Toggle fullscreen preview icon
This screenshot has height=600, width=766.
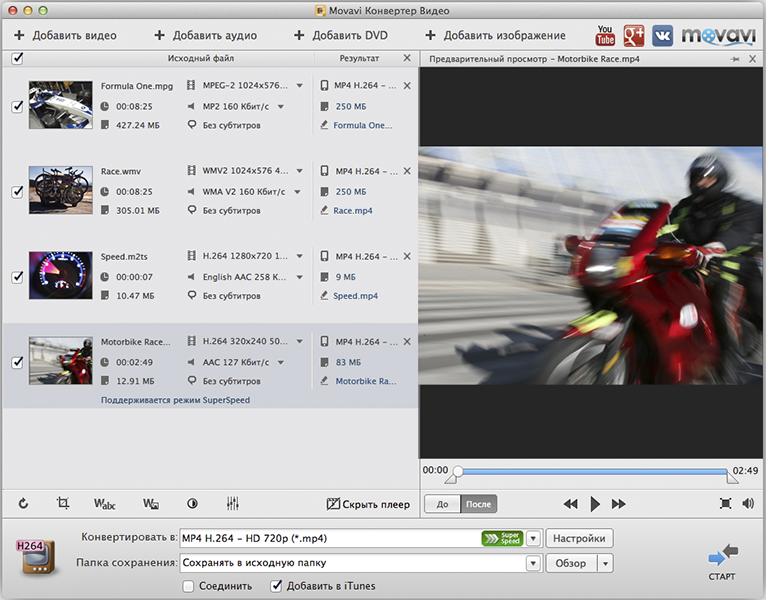click(725, 504)
